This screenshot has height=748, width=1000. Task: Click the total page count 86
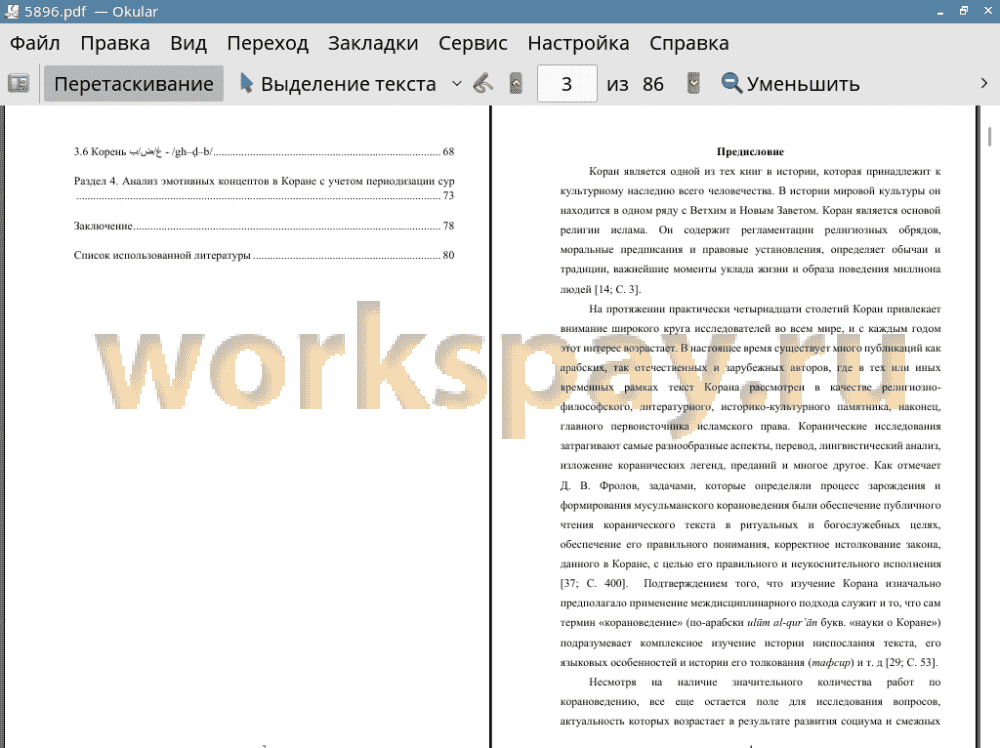tap(653, 84)
